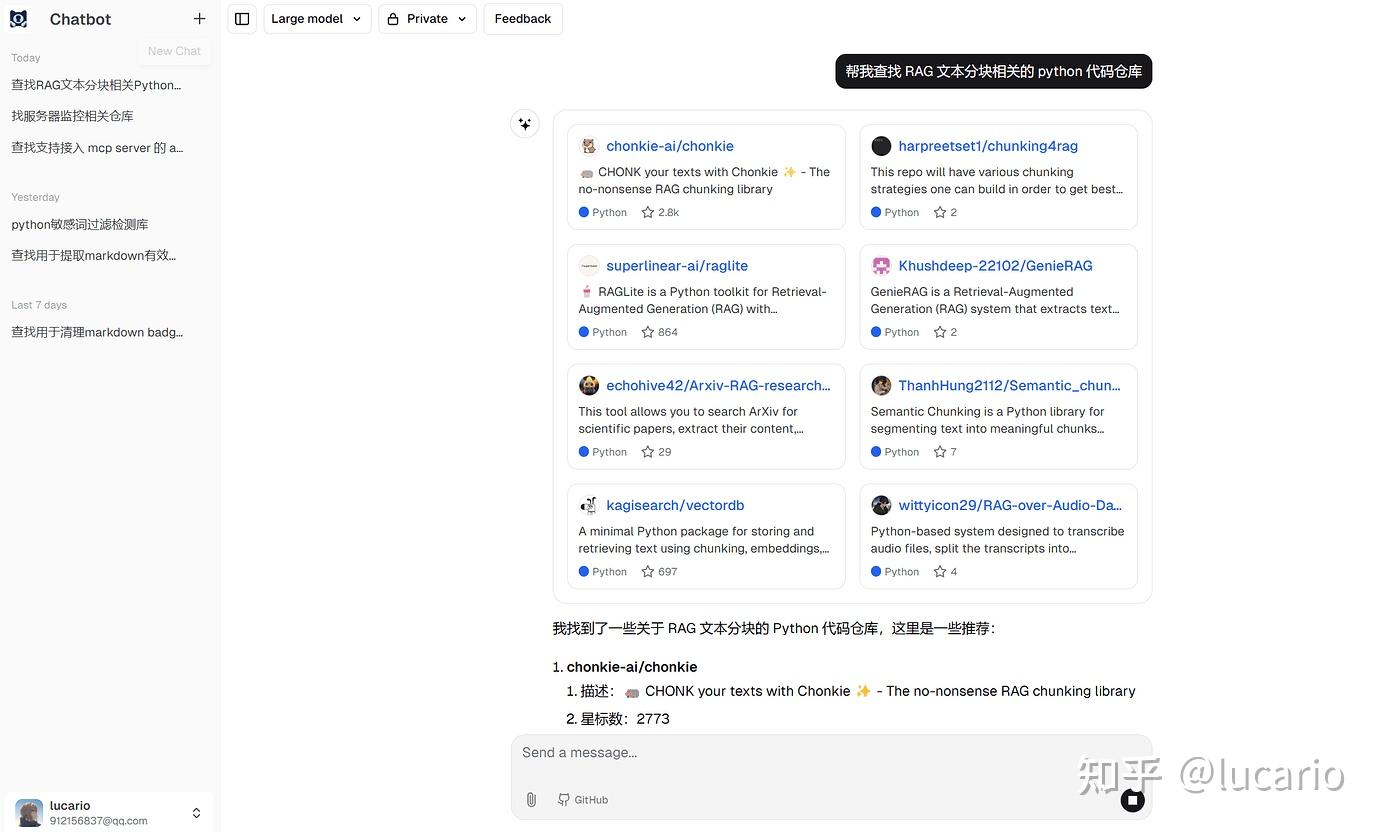The height and width of the screenshot is (832, 1380).
Task: Open the superlinear-ai/raglite repository card
Action: tap(677, 265)
